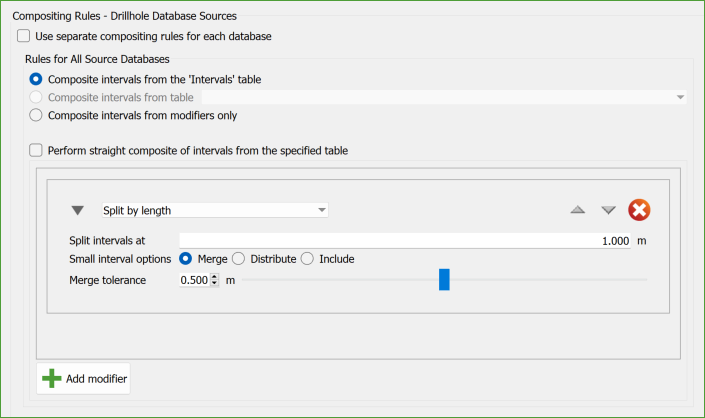This screenshot has height=418, width=705.
Task: Choose the Merge small interval option
Action: pyautogui.click(x=186, y=259)
